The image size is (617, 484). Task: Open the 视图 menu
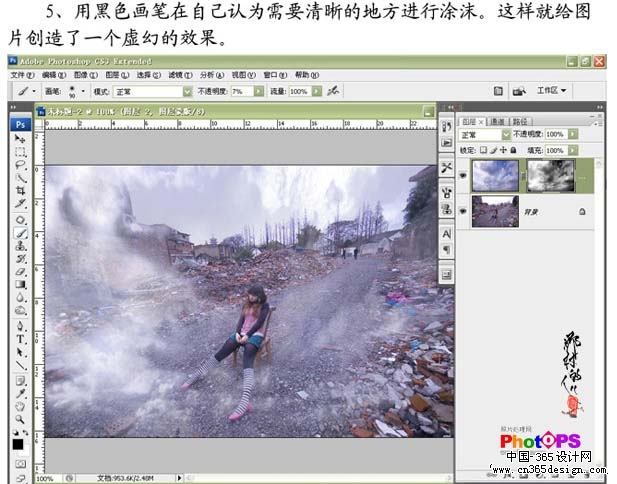click(244, 75)
